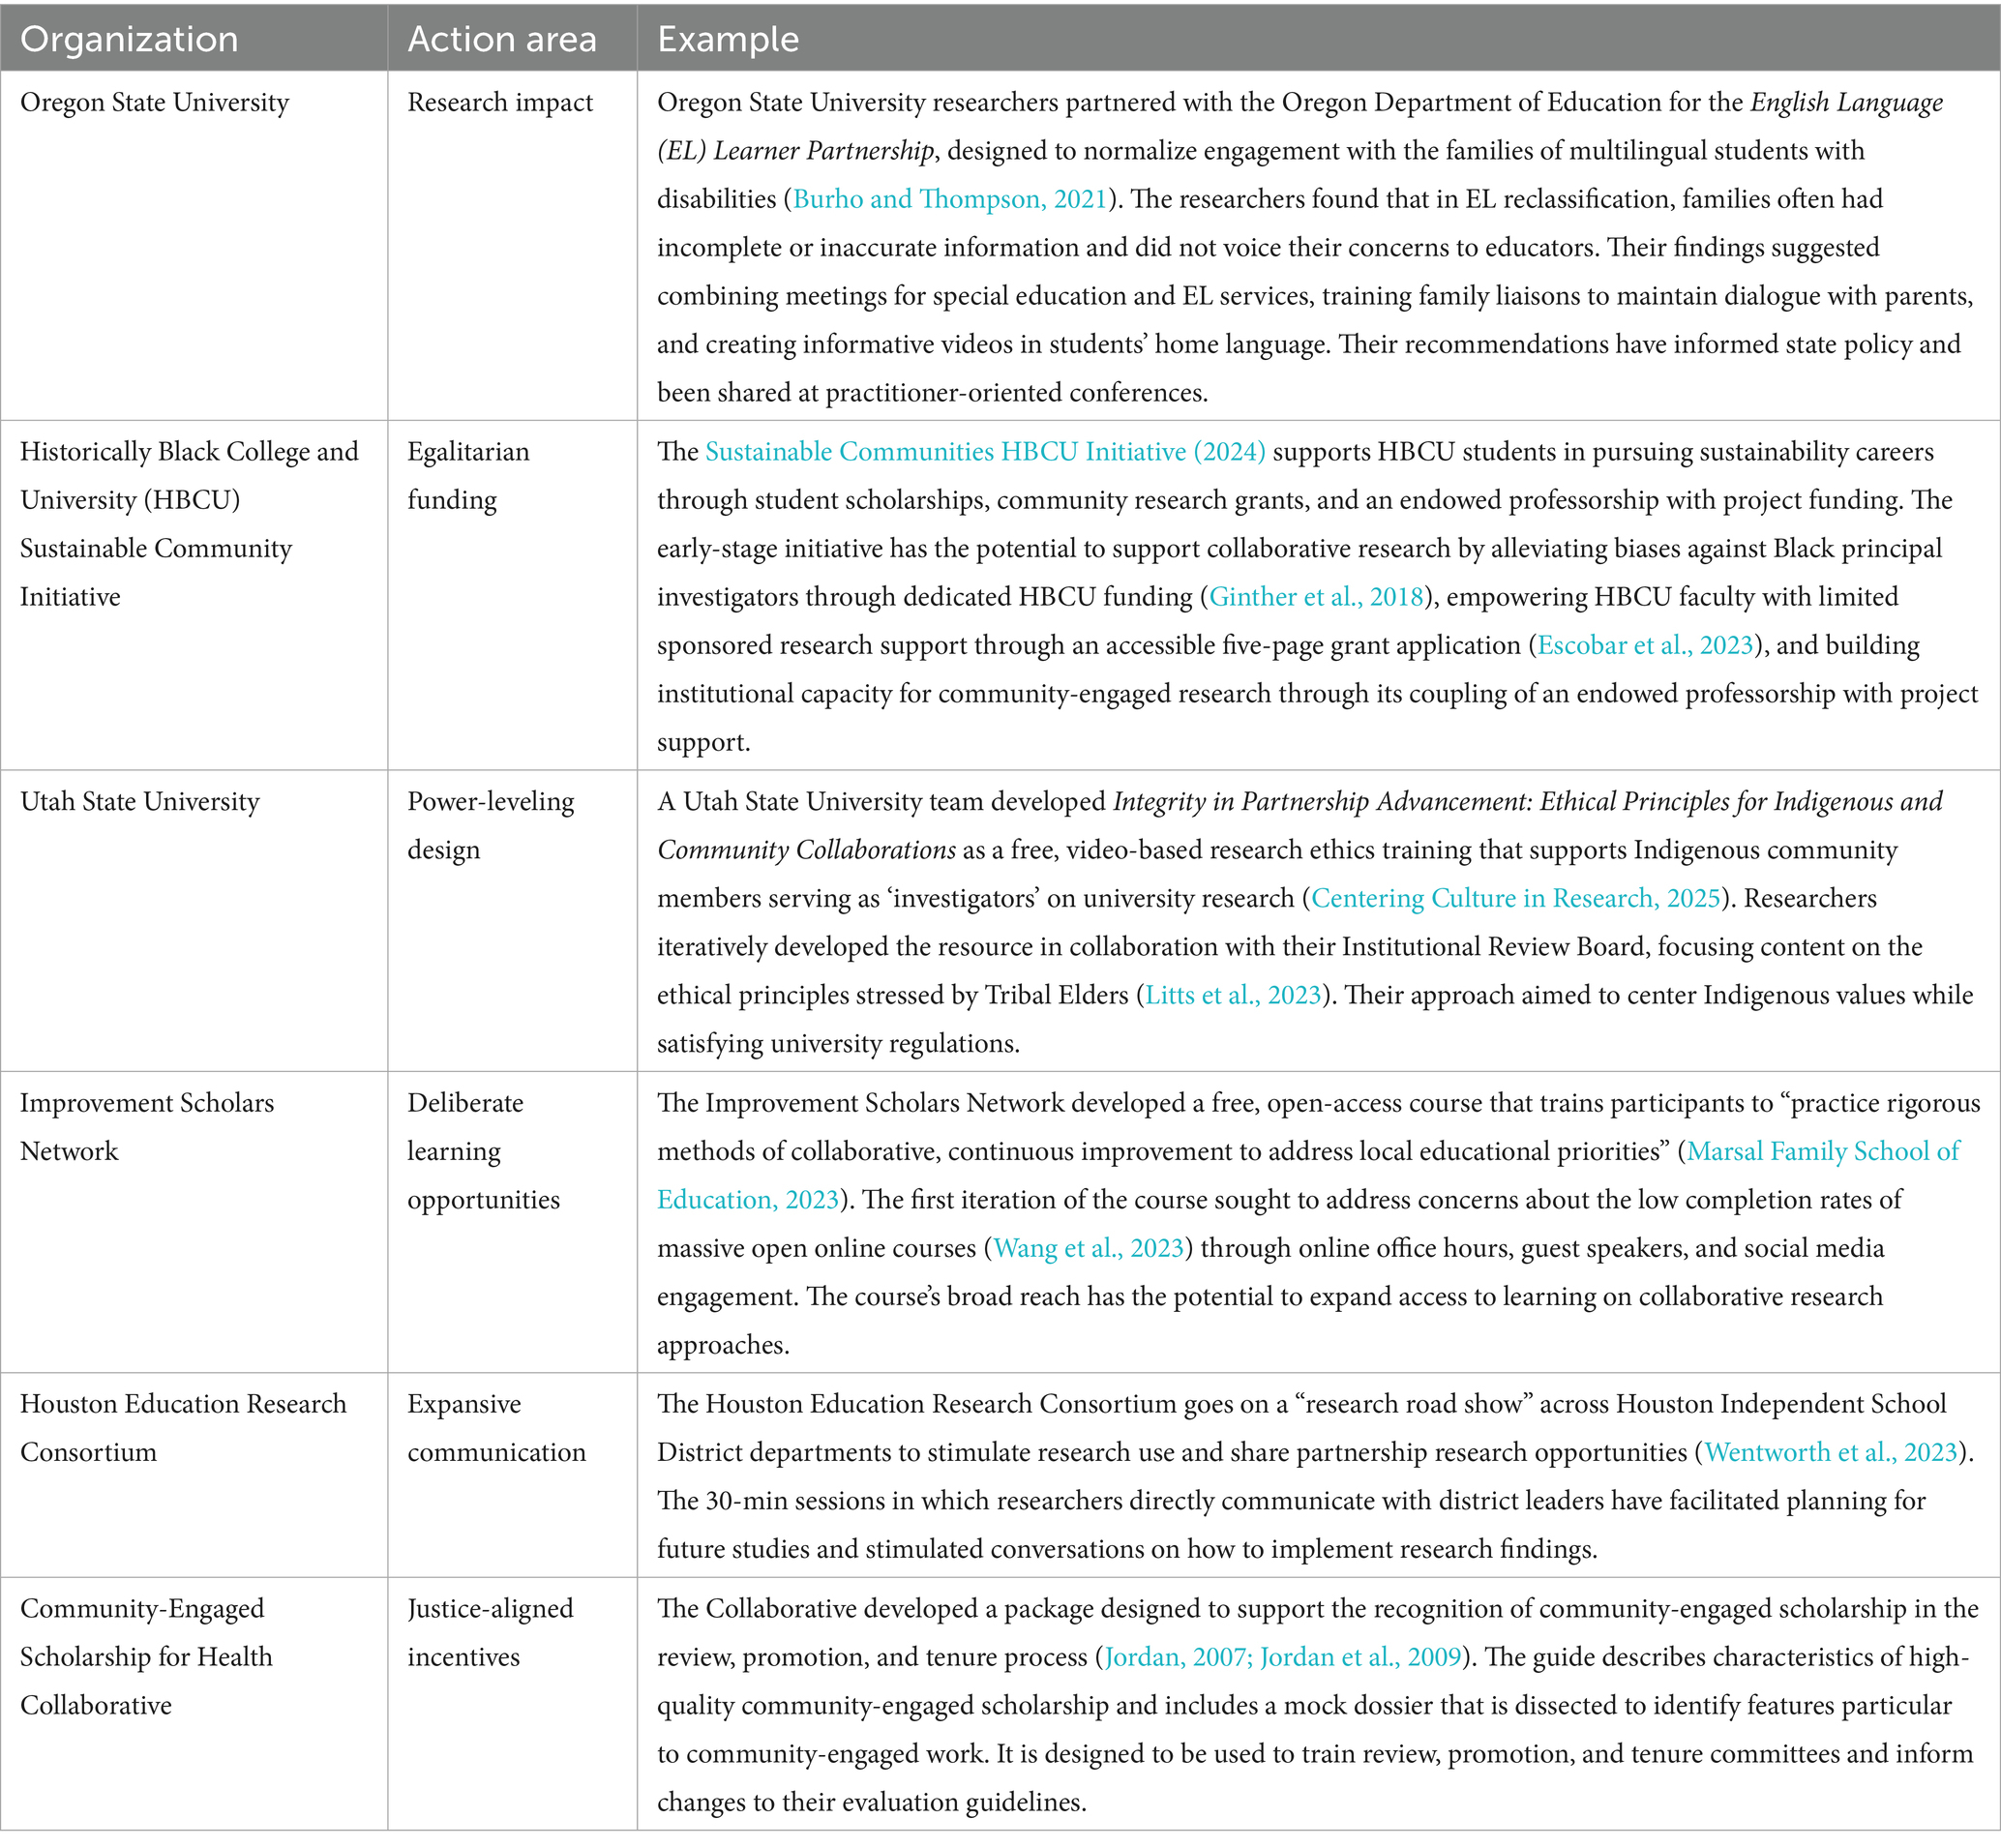The height and width of the screenshot is (1848, 2001).
Task: Click the Action area column header
Action: [x=502, y=39]
